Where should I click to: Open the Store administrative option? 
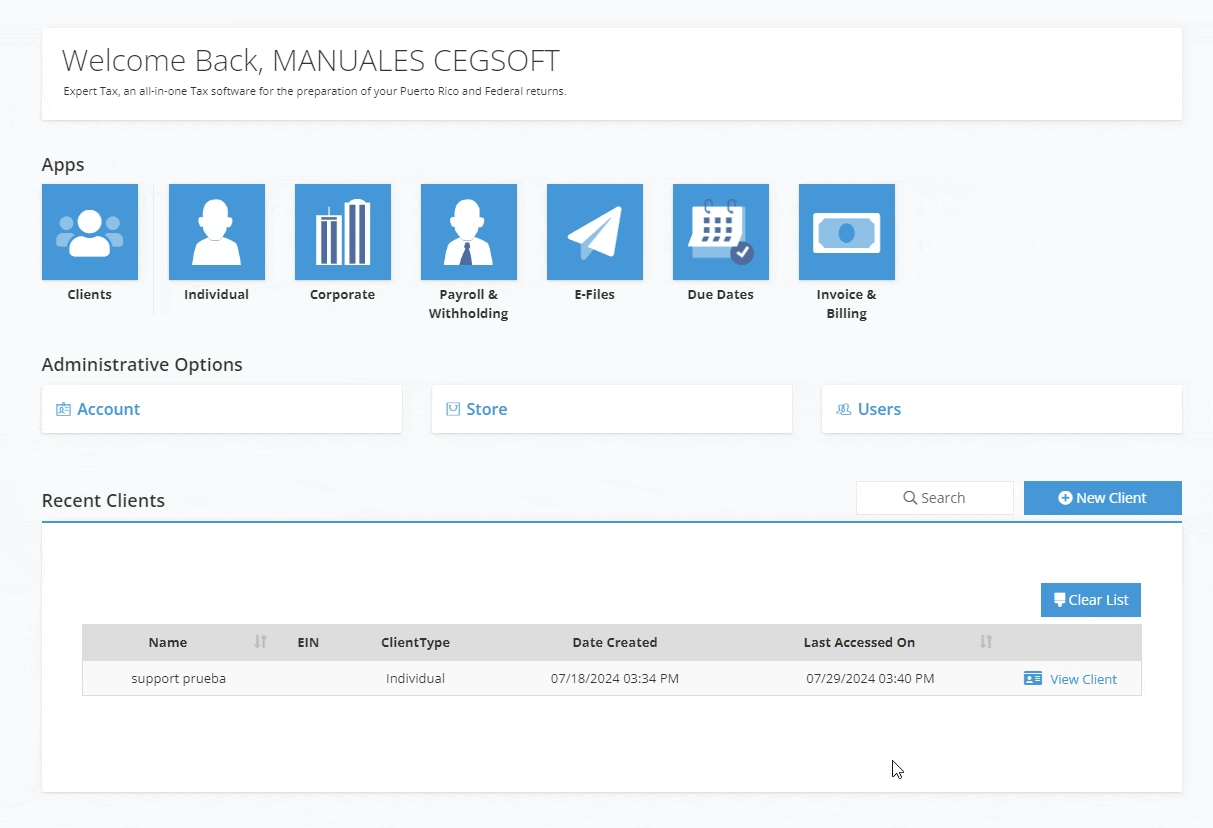click(486, 409)
